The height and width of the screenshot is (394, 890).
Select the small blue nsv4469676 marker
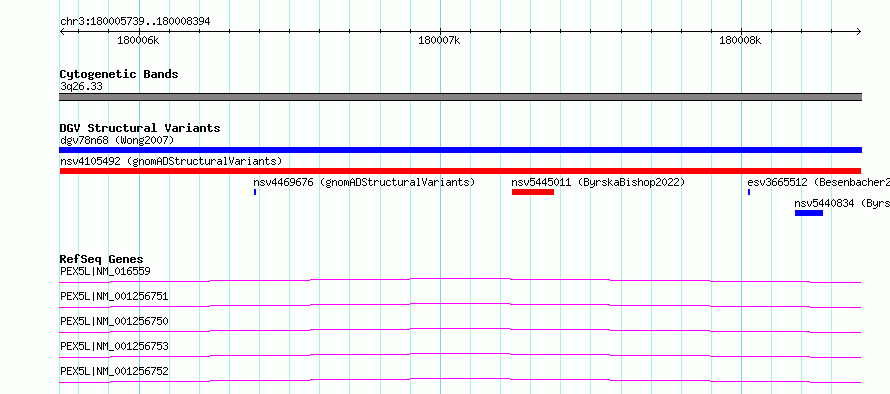(255, 192)
